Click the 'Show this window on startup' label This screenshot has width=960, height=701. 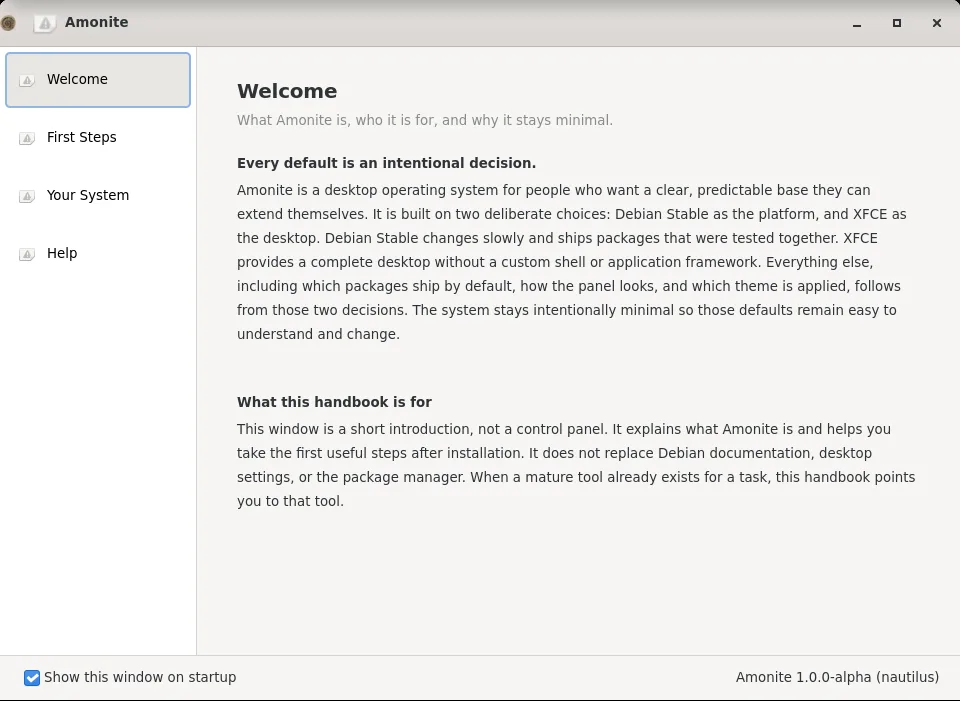pyautogui.click(x=140, y=677)
